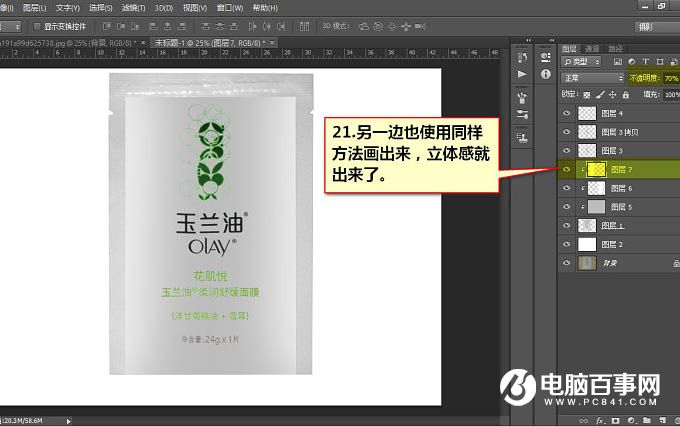The width and height of the screenshot is (680, 426).
Task: Hide layer 图层 7 via eye icon
Action: [x=566, y=169]
